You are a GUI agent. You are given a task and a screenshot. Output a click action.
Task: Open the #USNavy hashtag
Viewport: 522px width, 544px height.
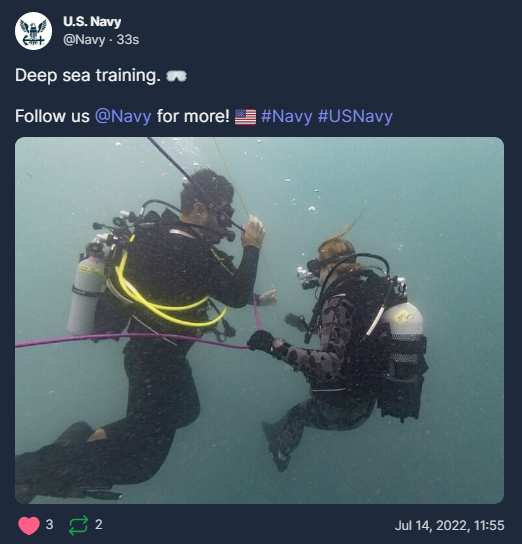[355, 116]
